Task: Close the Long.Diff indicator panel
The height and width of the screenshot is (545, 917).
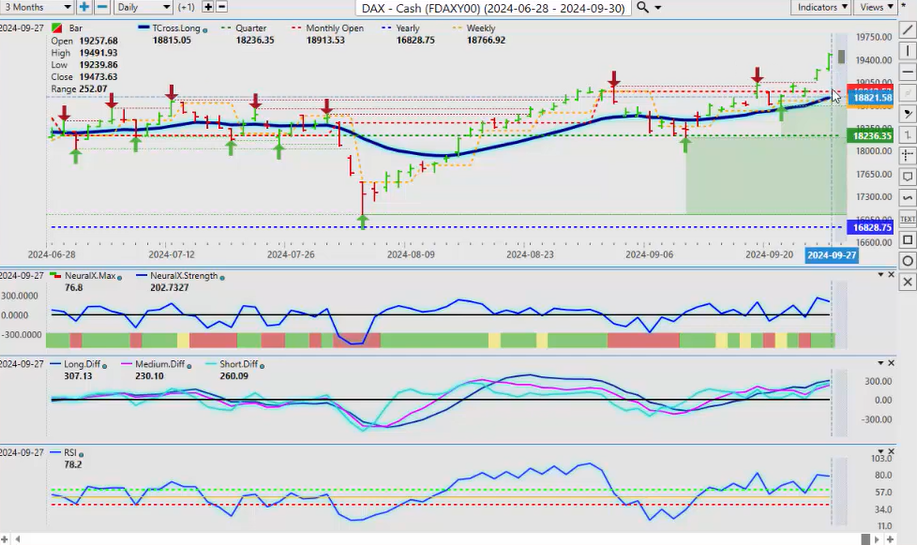Action: (891, 363)
